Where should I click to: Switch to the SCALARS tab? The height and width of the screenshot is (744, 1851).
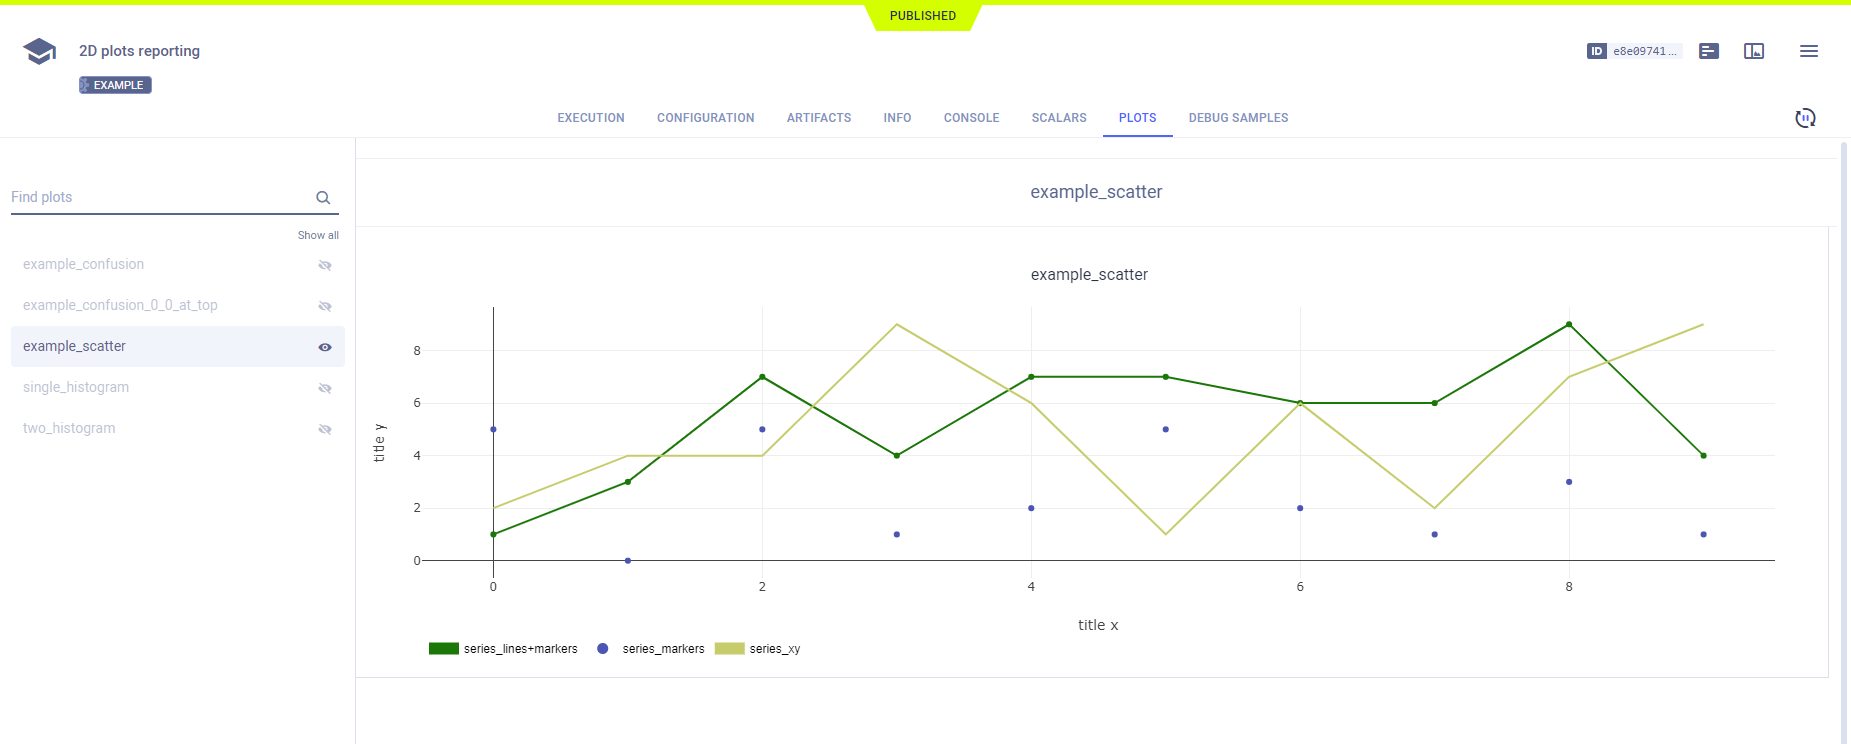click(x=1059, y=118)
